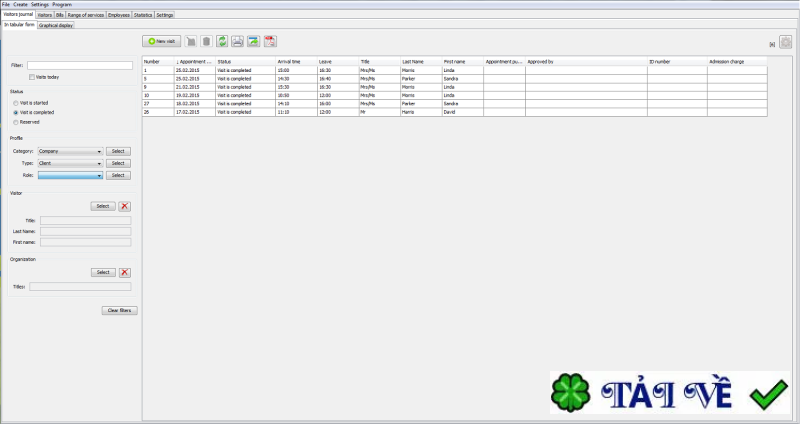
Task: Click the visitor Last Name field
Action: coord(86,232)
